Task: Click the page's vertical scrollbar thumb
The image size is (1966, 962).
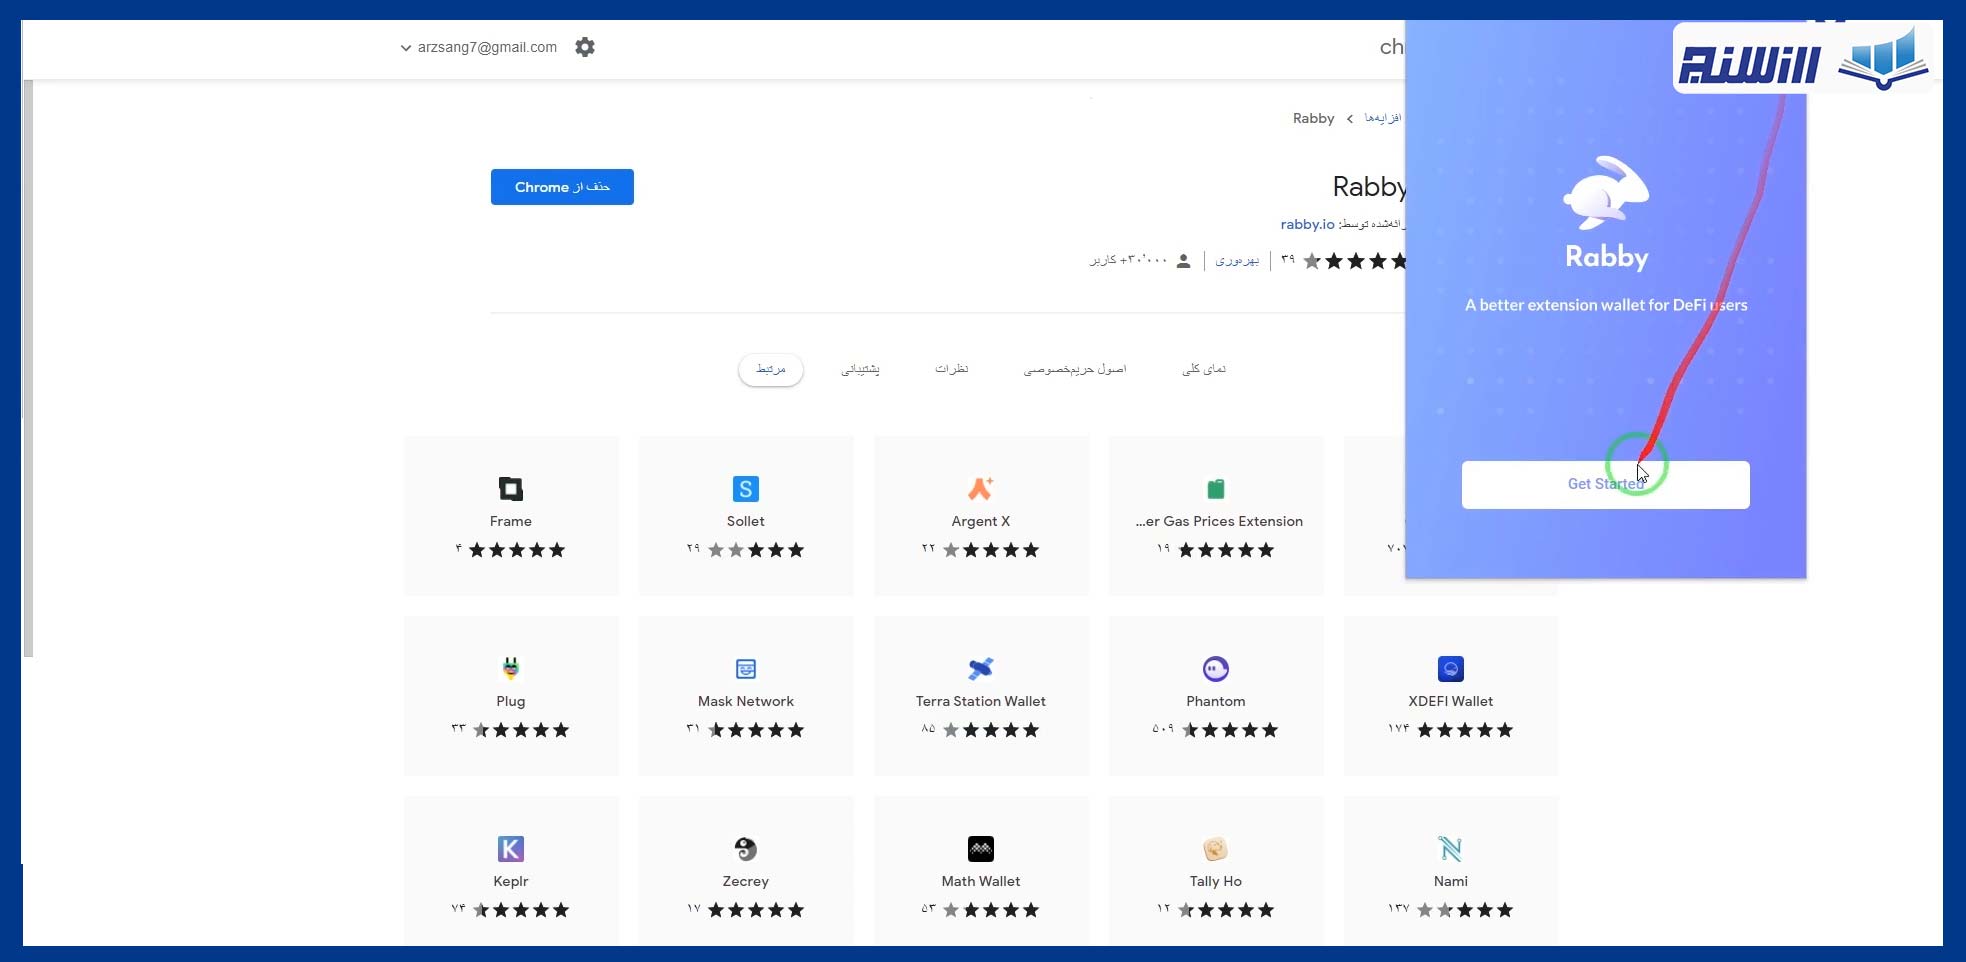Action: coord(28,368)
